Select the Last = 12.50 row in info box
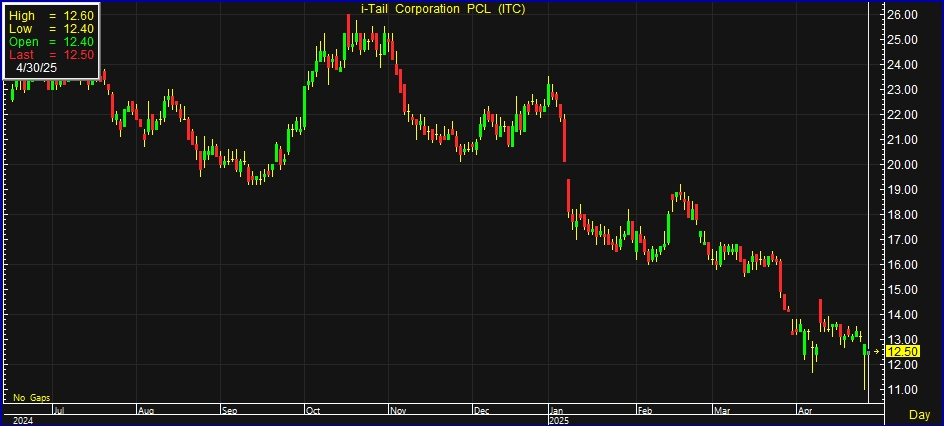944x426 pixels. (x=51, y=55)
